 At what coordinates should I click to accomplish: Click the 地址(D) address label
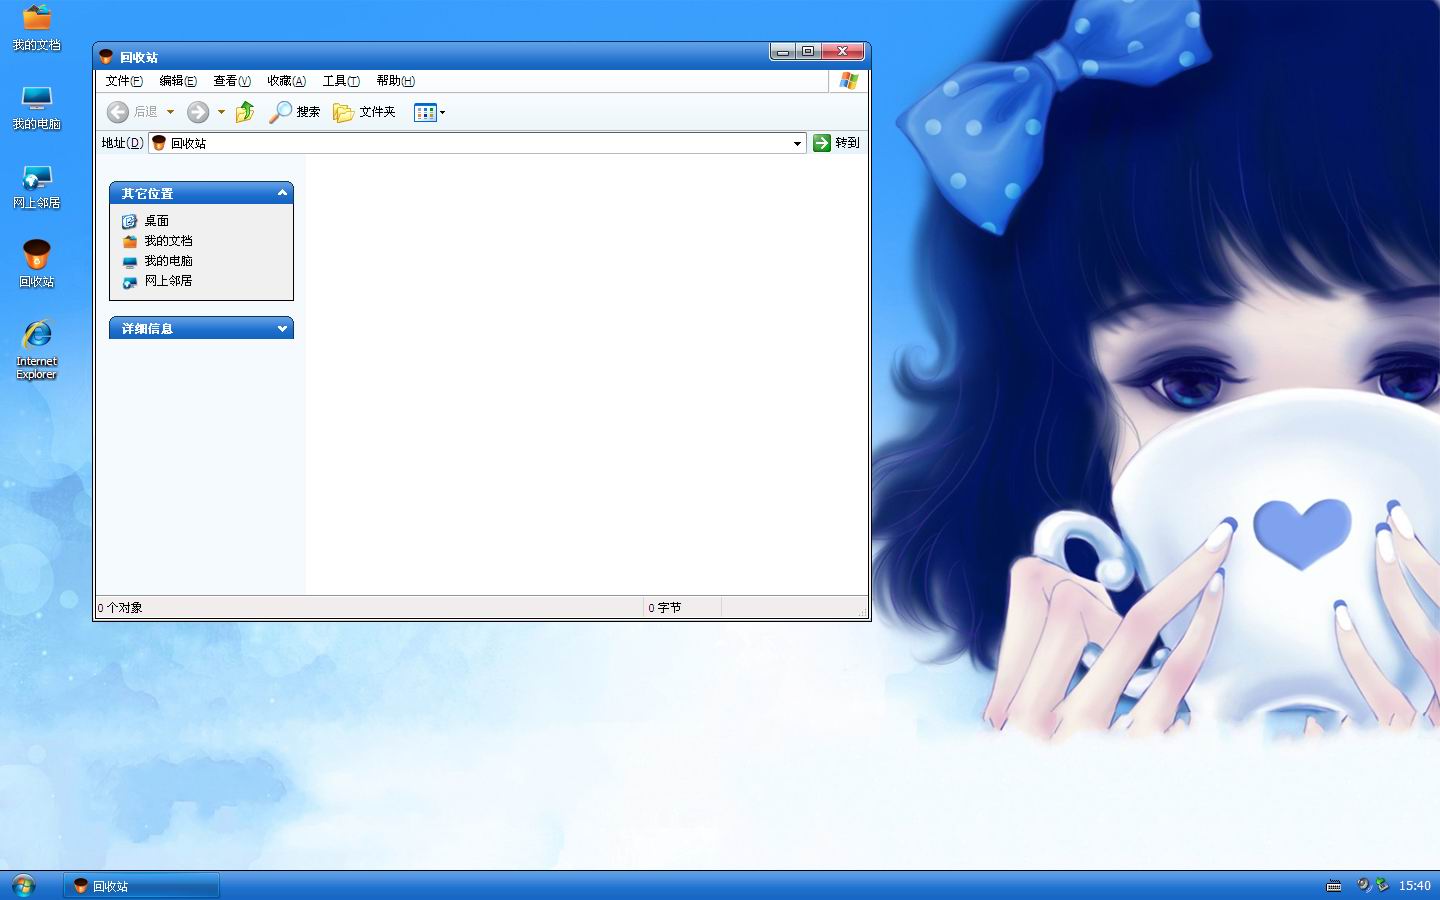122,143
